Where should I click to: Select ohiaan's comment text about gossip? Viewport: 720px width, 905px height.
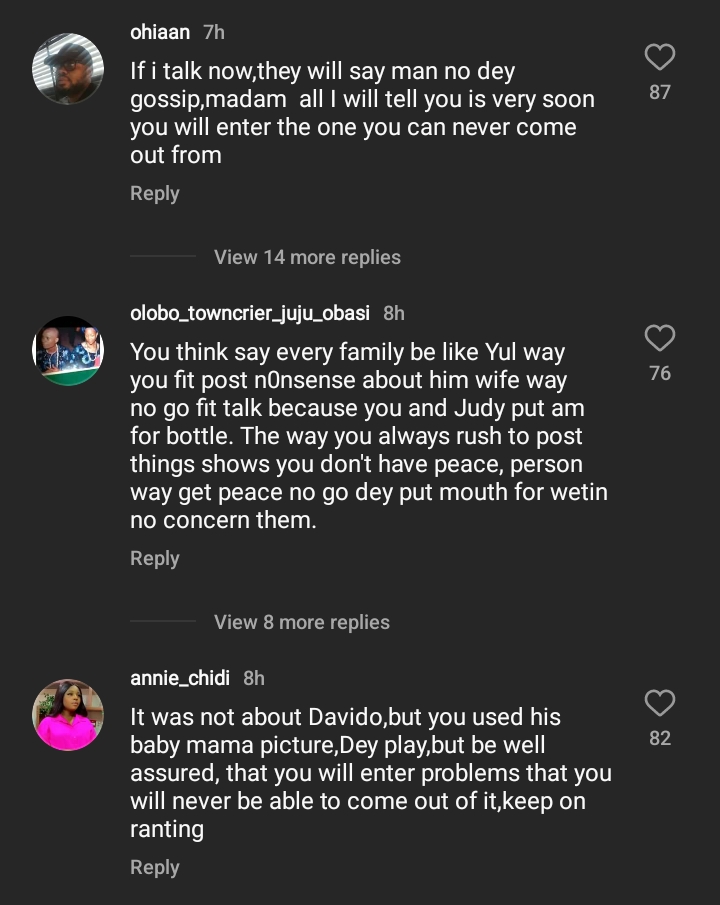(x=360, y=113)
